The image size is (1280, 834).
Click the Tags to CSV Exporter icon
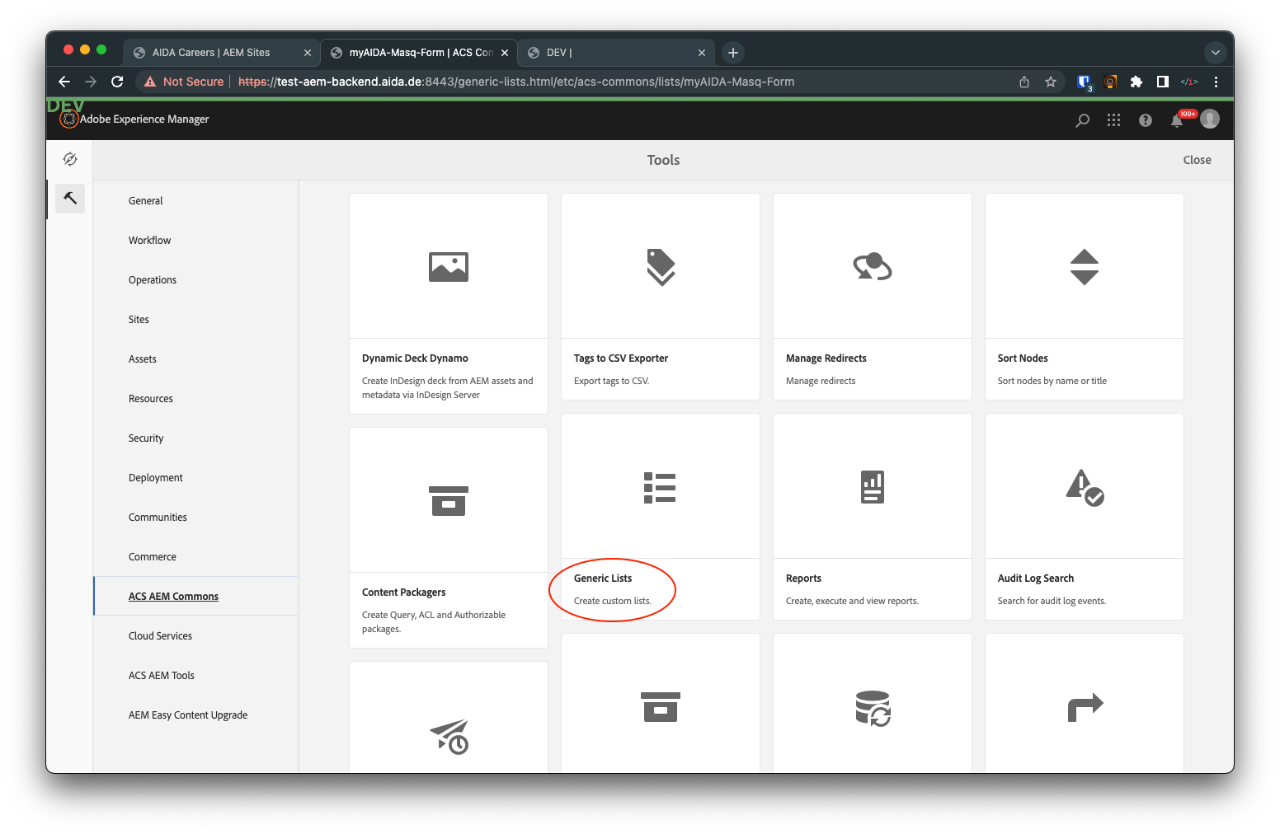[x=660, y=267]
